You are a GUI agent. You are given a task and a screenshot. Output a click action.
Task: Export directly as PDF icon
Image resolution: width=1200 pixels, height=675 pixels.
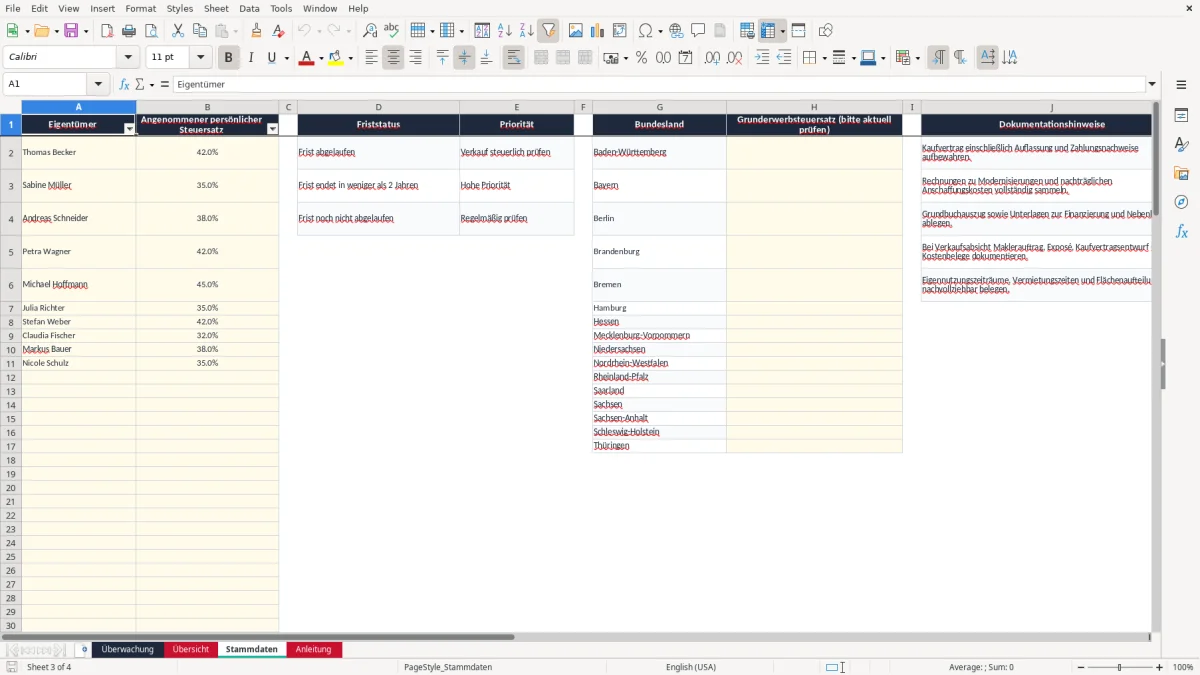click(x=107, y=31)
